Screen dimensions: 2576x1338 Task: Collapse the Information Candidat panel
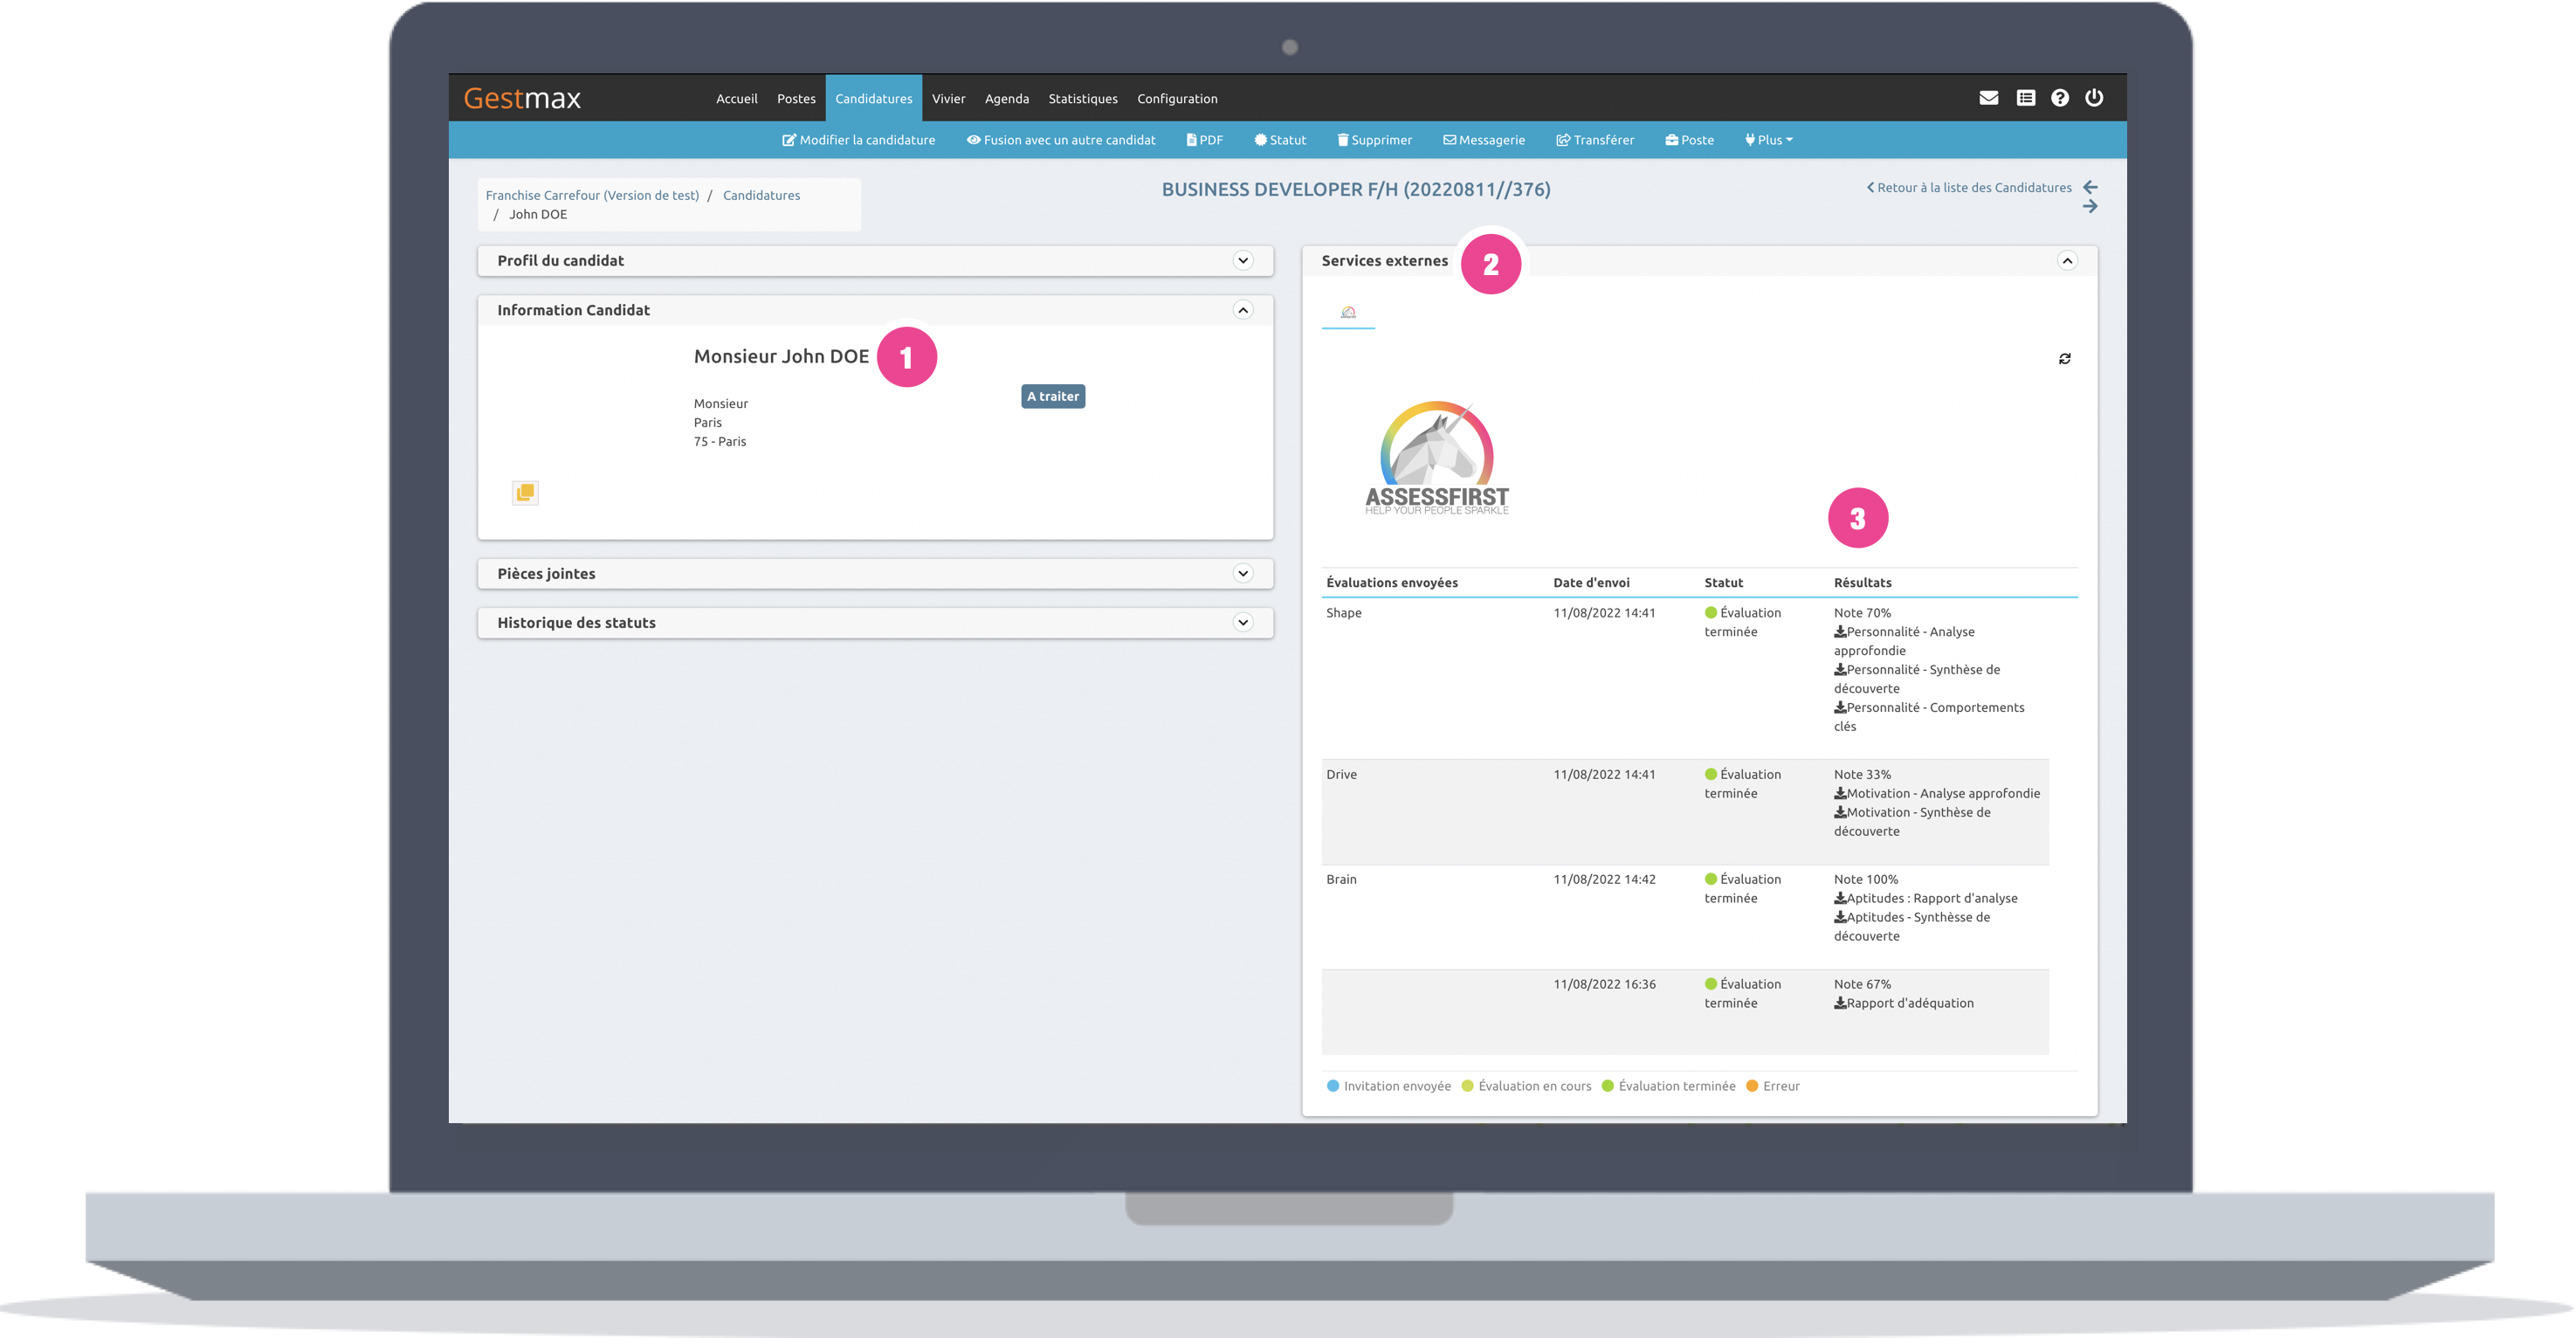pyautogui.click(x=1242, y=310)
